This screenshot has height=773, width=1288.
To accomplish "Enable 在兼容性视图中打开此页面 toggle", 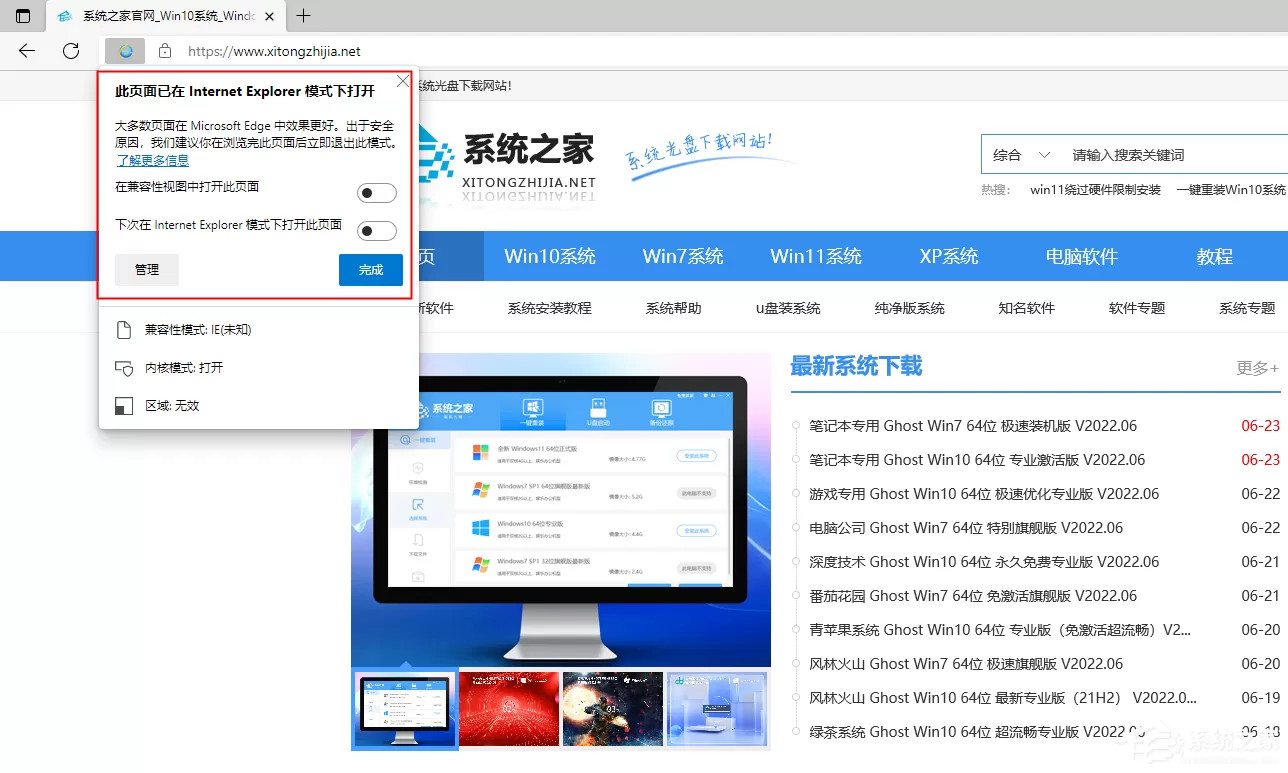I will click(376, 193).
